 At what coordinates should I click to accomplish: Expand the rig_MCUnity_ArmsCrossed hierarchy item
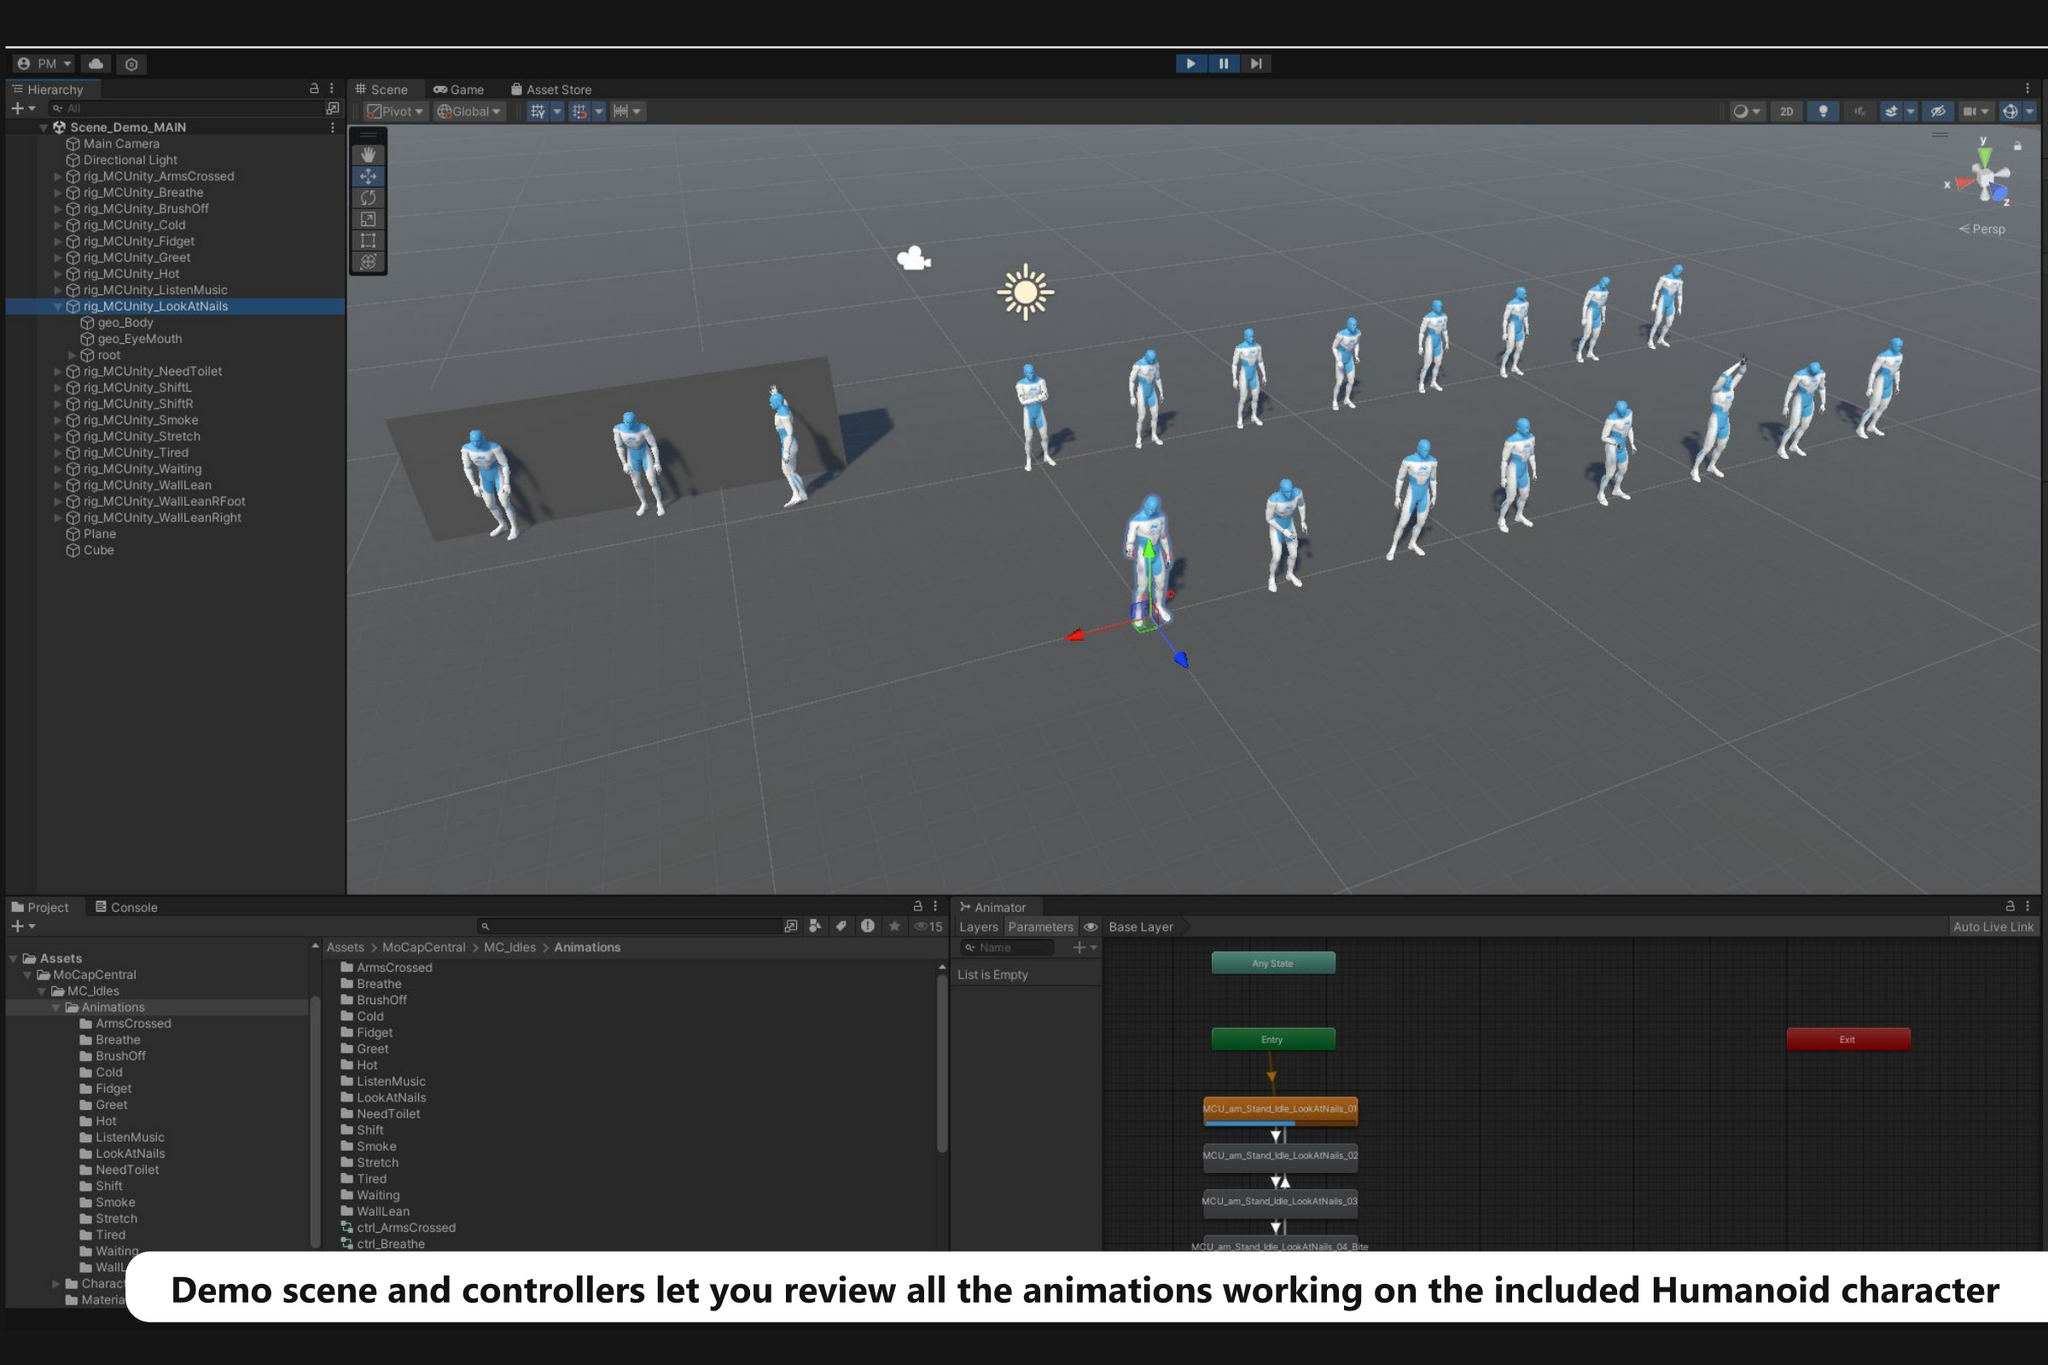(x=58, y=175)
